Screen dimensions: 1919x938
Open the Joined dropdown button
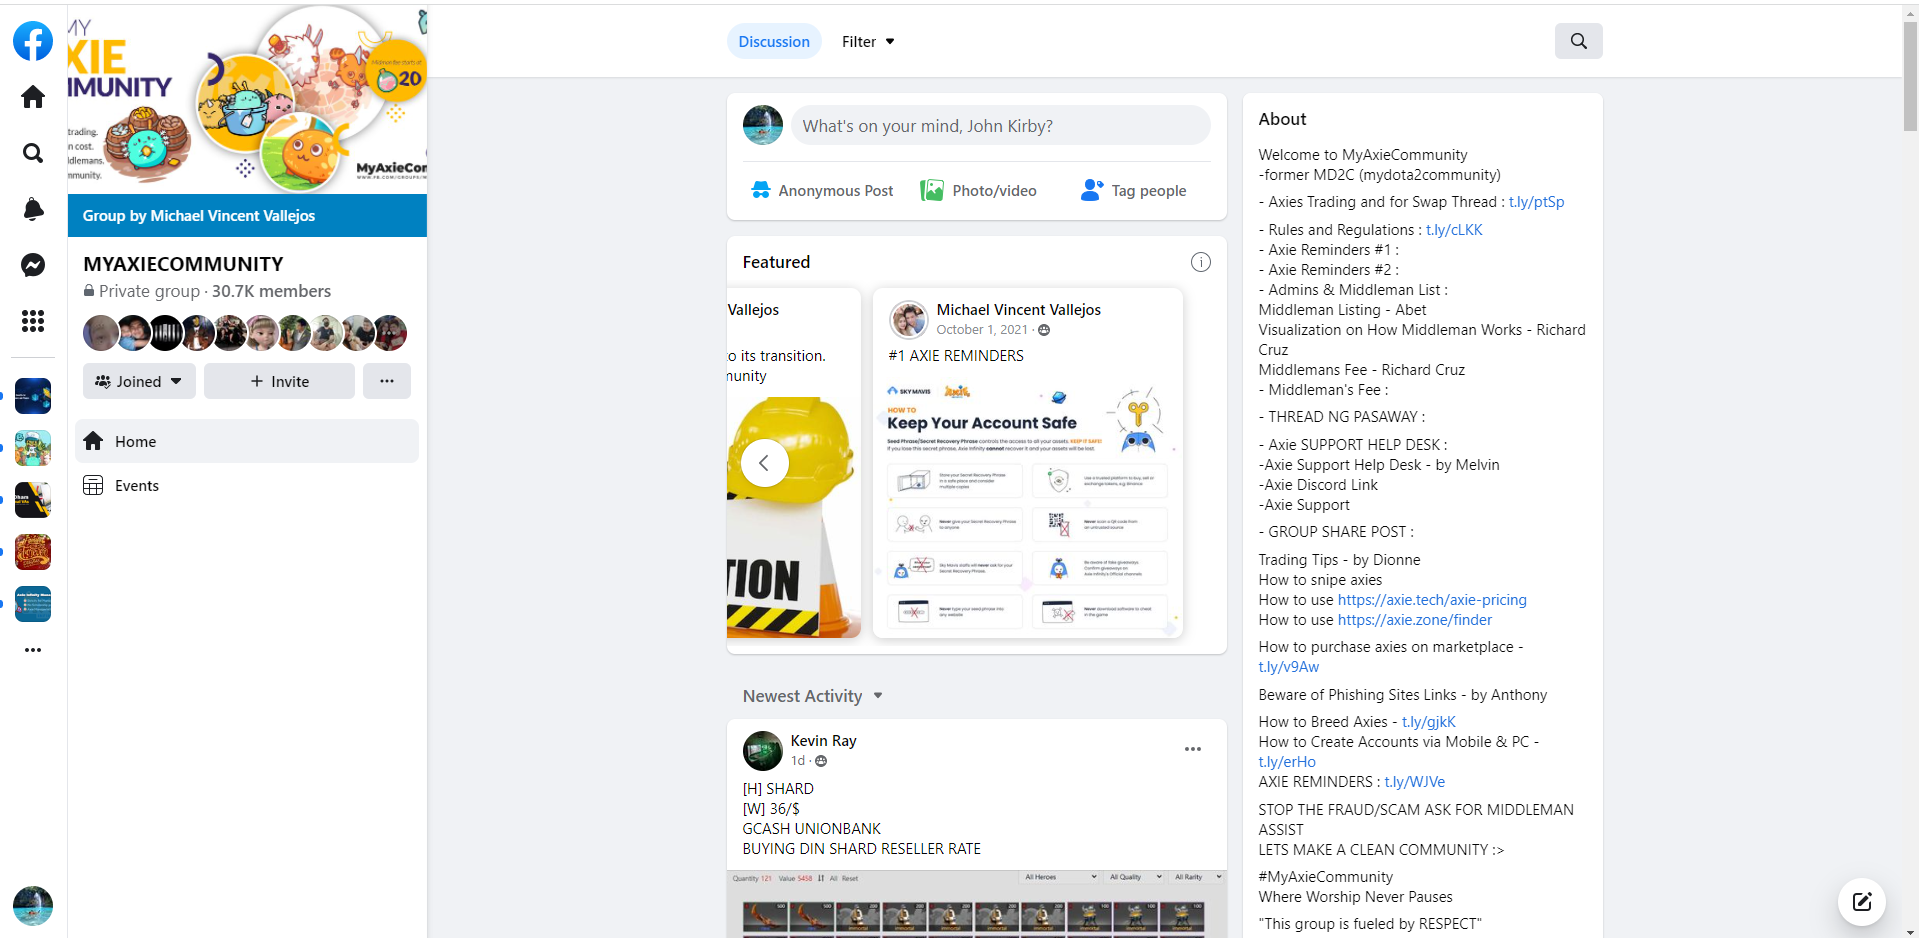[139, 381]
